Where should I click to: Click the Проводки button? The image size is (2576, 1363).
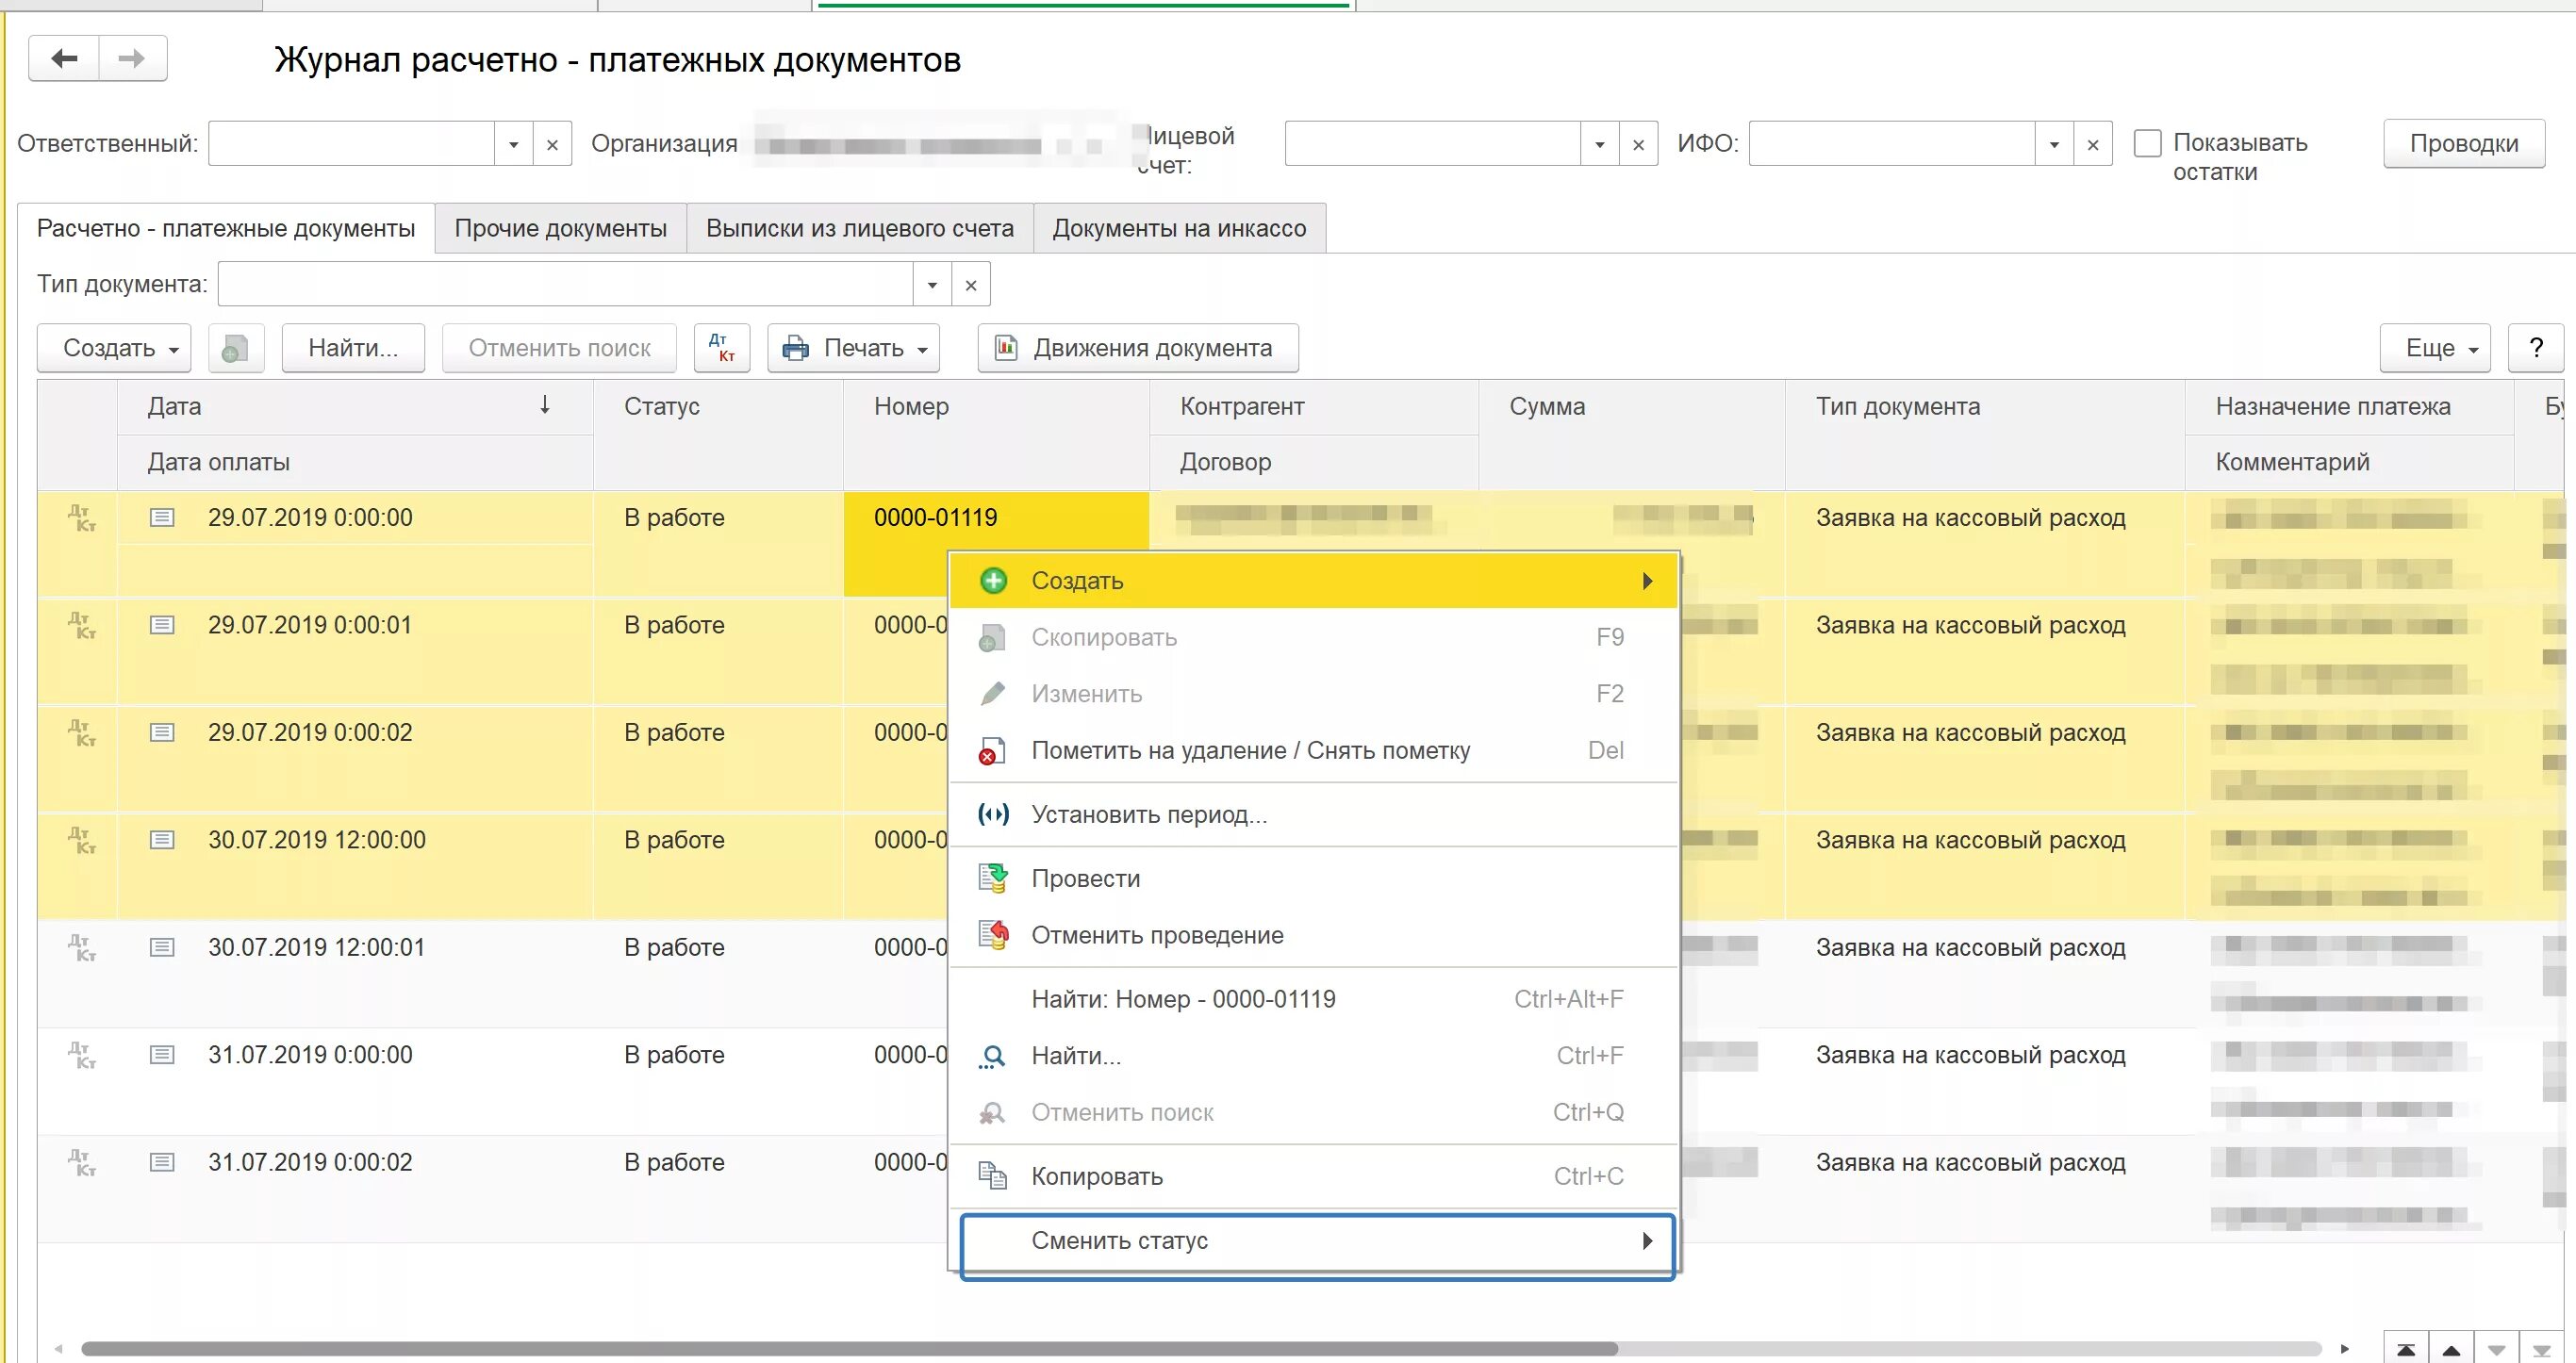tap(2463, 143)
